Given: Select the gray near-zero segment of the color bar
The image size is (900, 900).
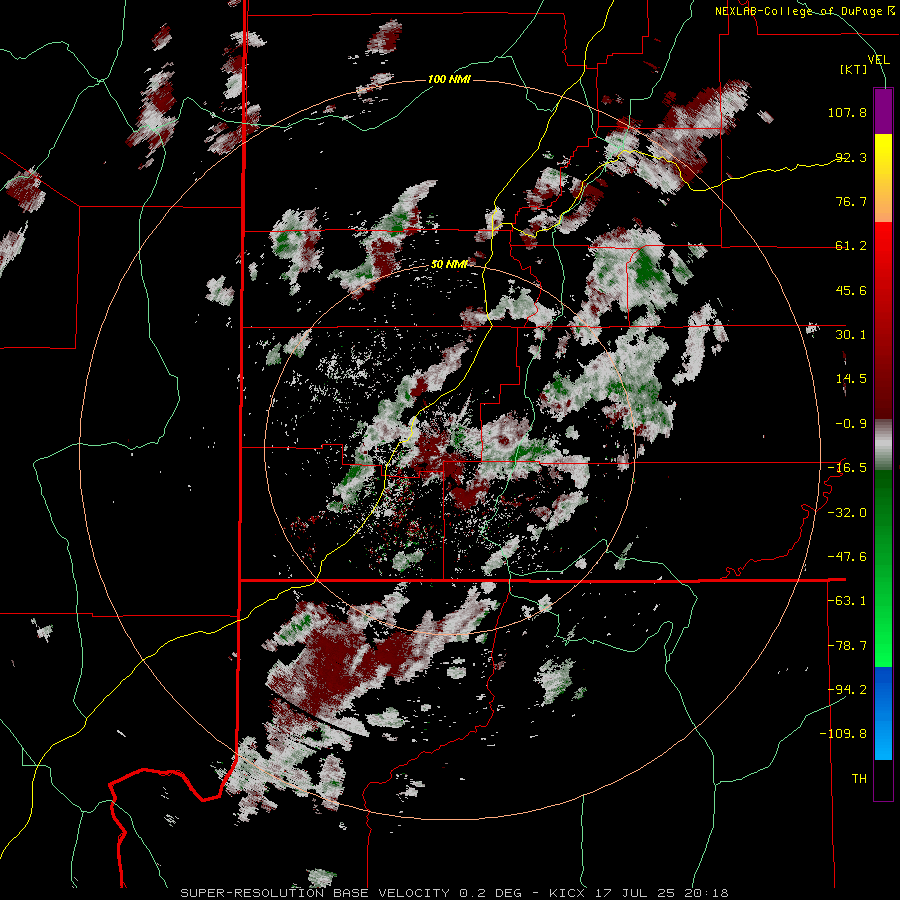Looking at the screenshot, I should pos(883,445).
